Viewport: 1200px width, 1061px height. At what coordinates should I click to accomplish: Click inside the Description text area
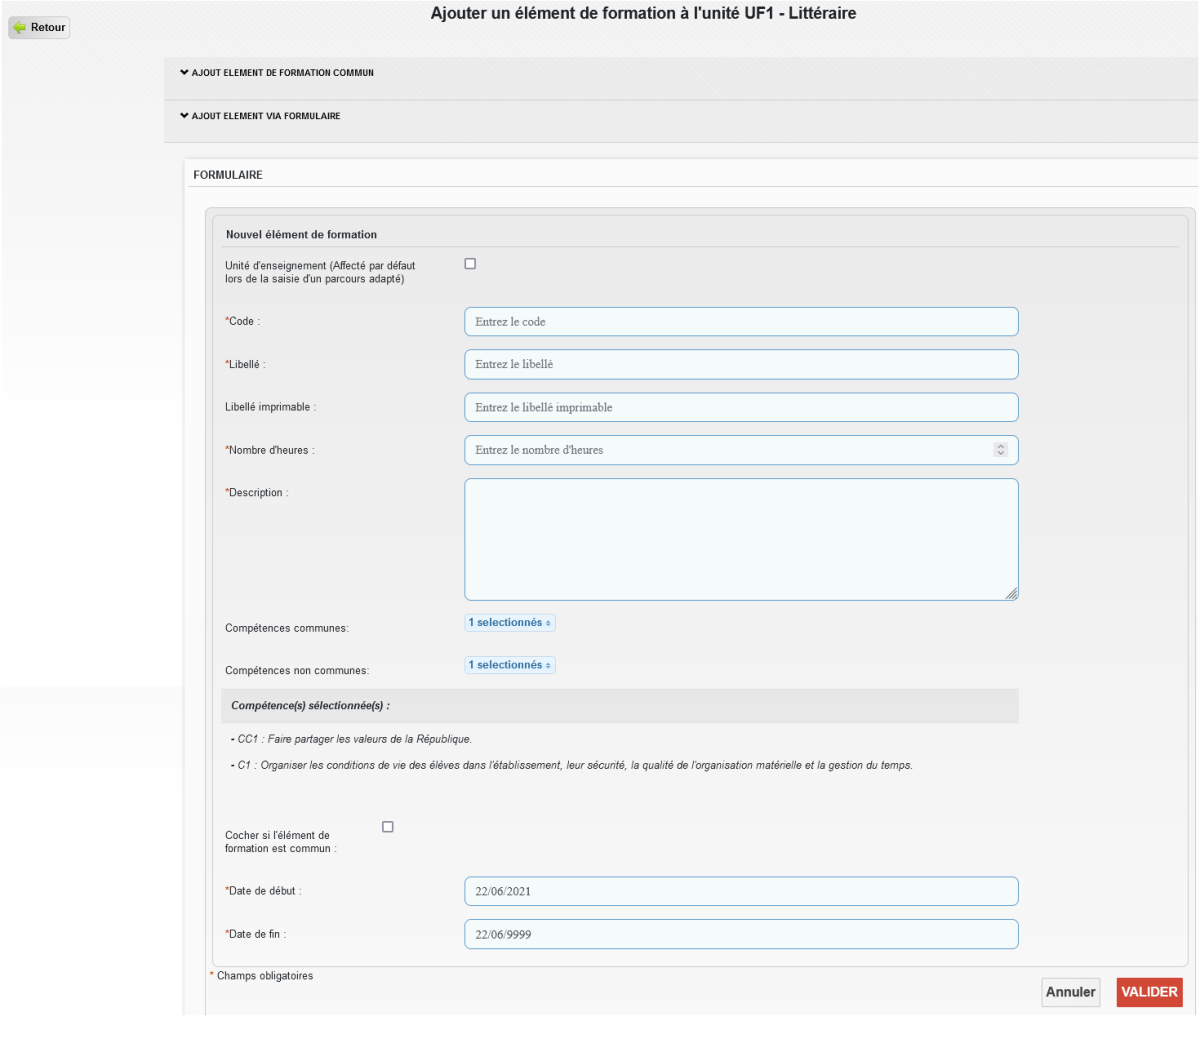pos(740,539)
